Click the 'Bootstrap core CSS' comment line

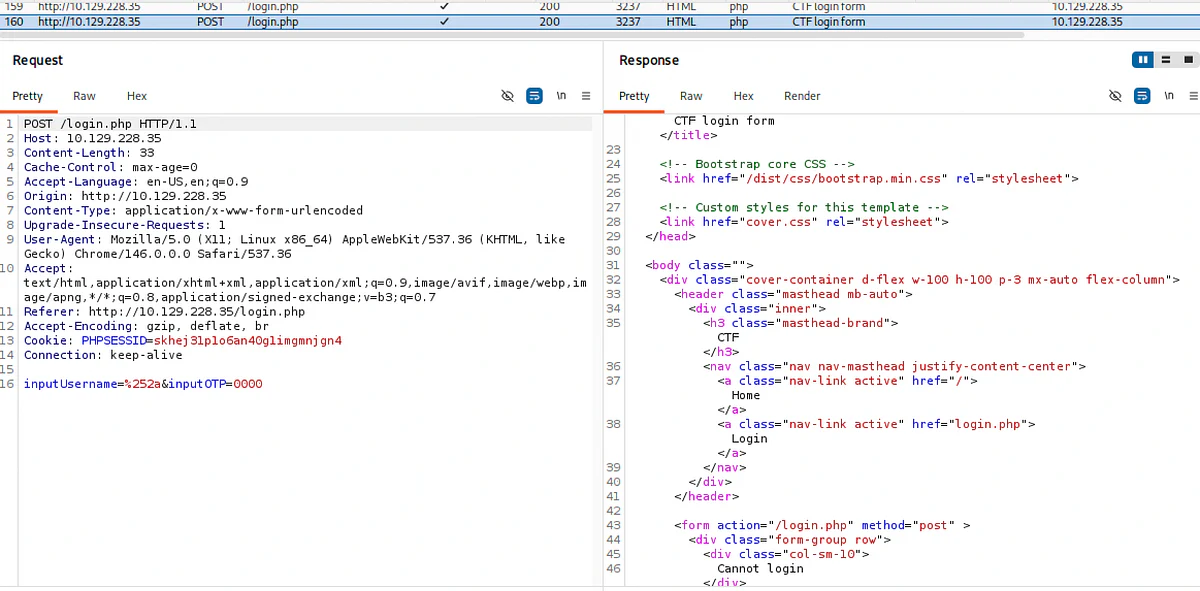[757, 164]
